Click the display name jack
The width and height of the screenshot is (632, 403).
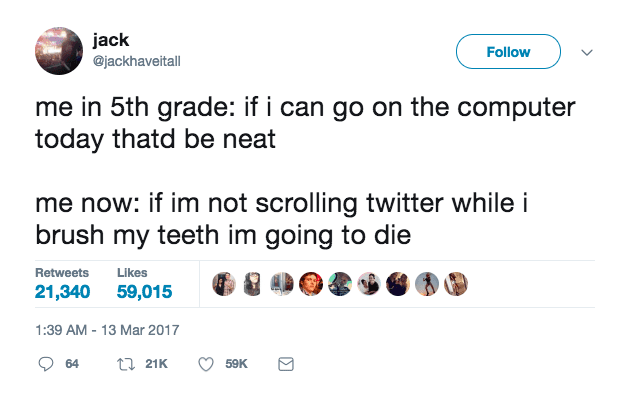coord(110,41)
